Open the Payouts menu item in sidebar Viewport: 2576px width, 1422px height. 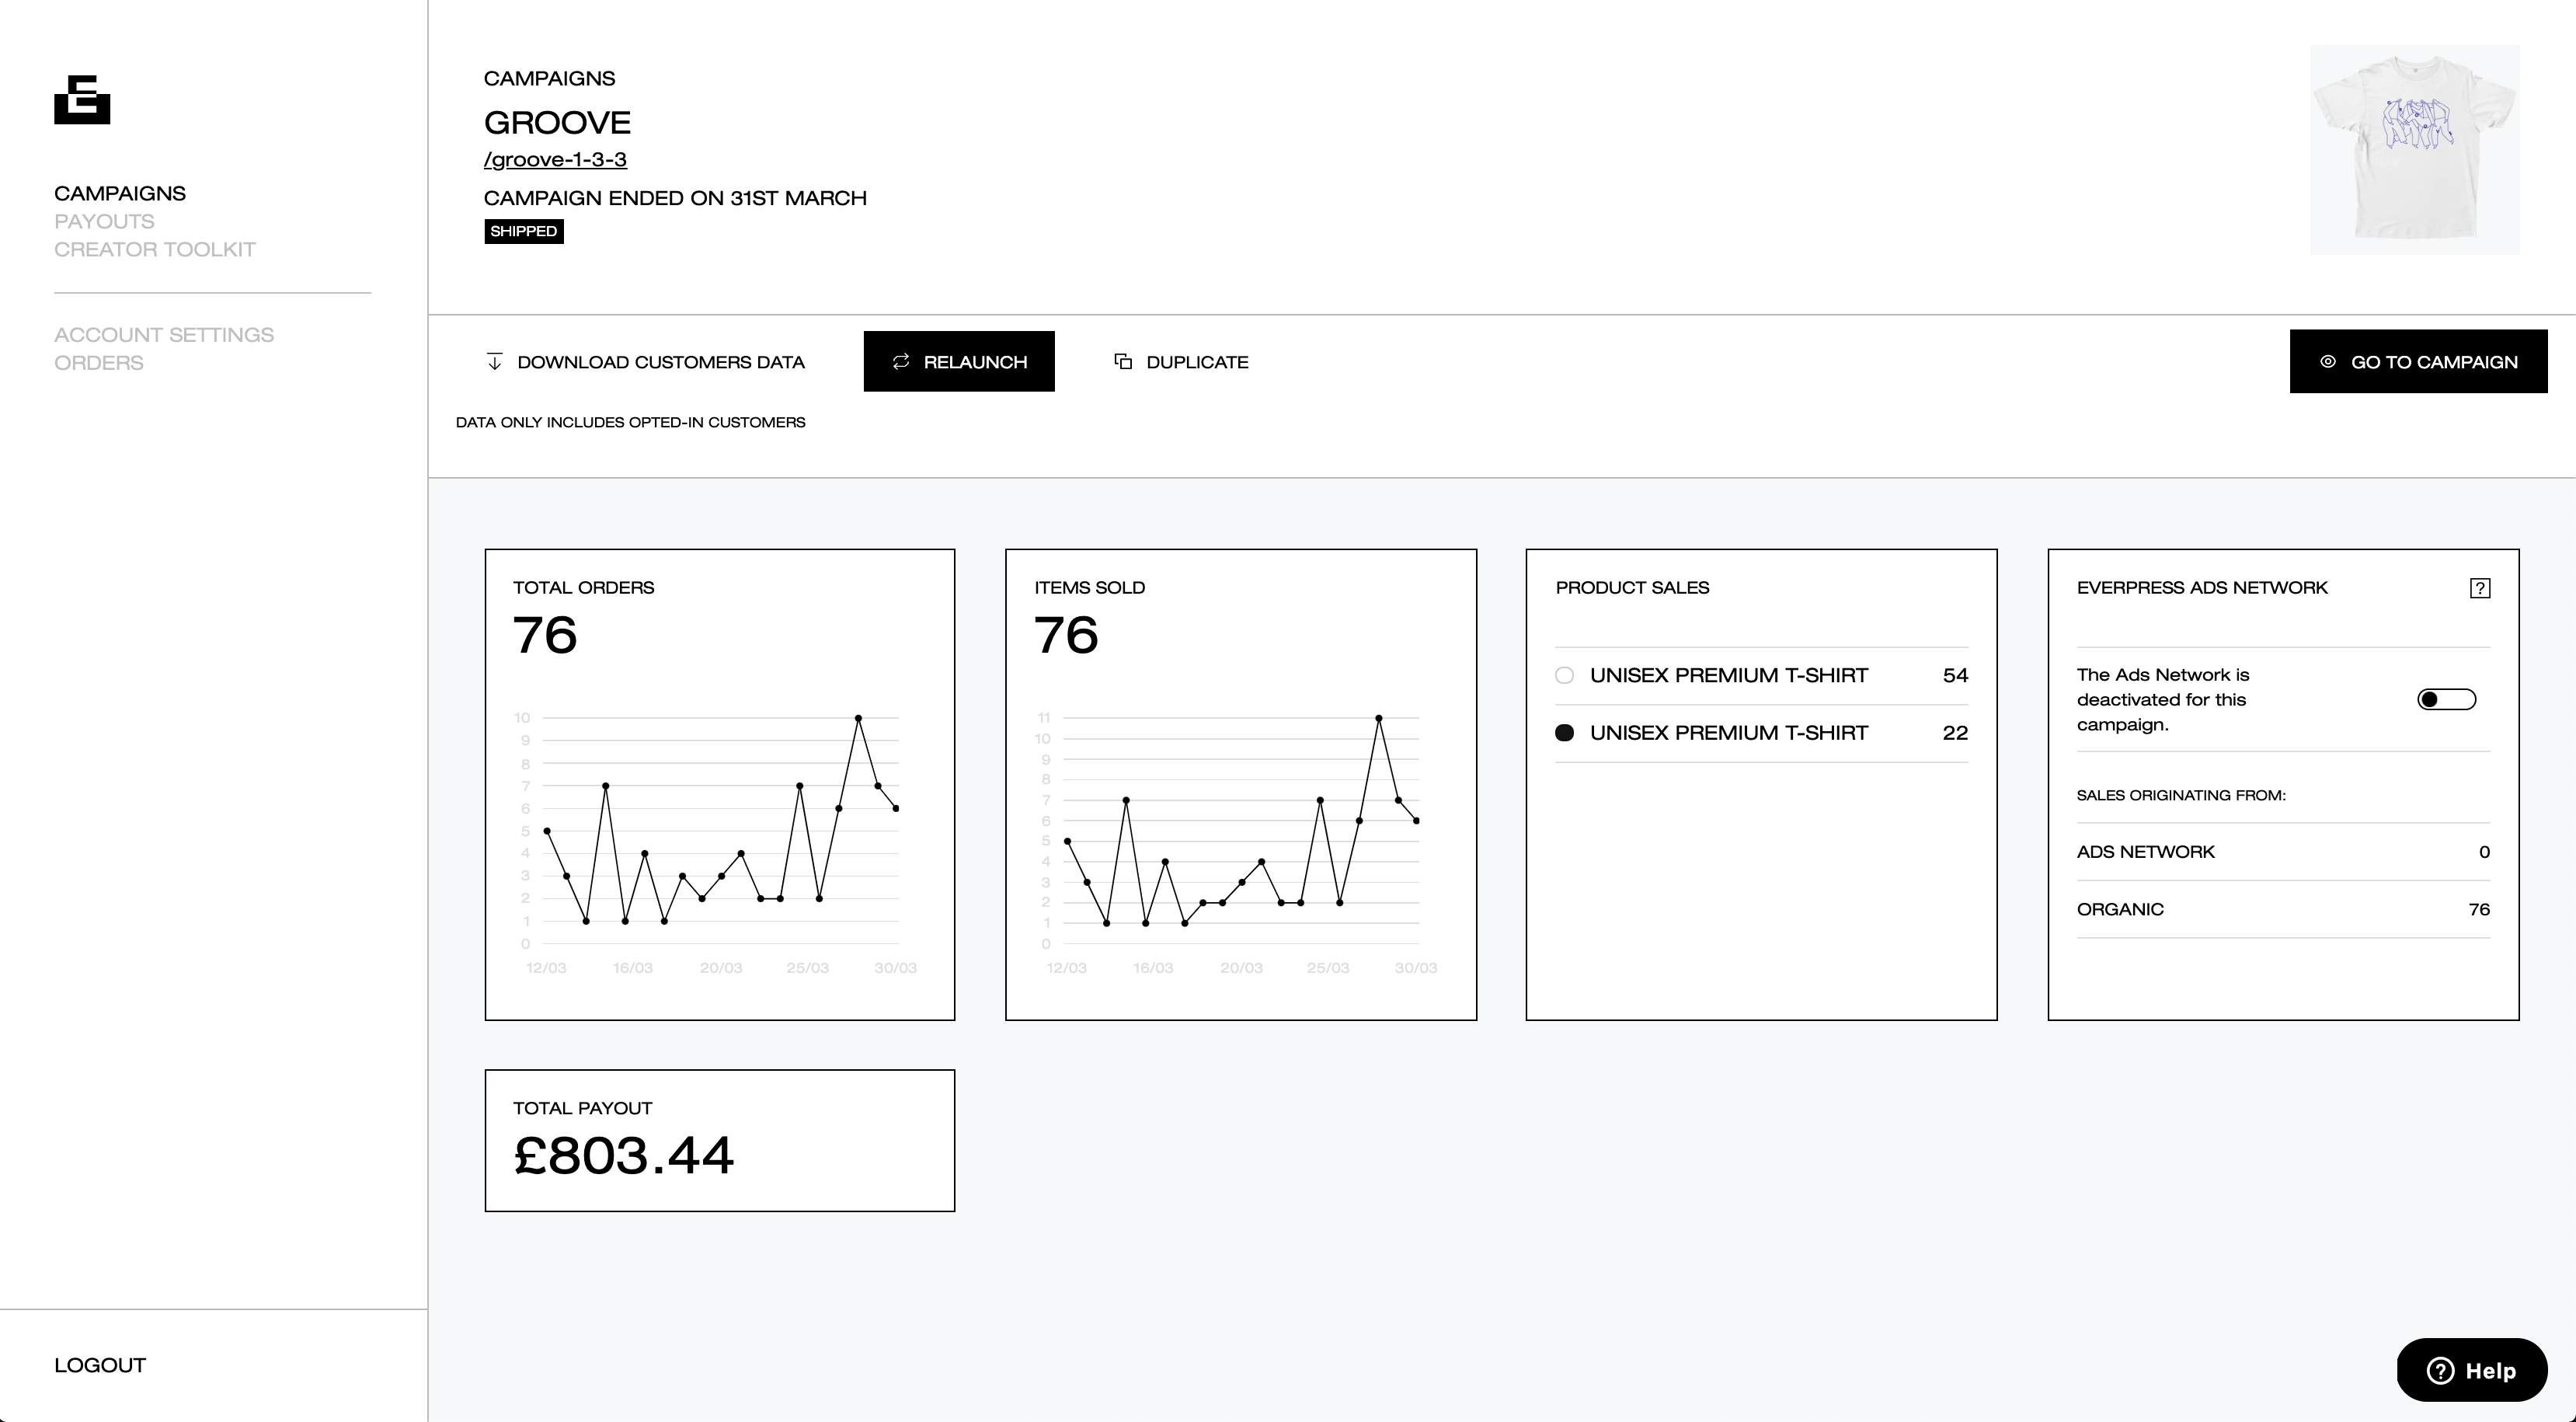[x=103, y=221]
